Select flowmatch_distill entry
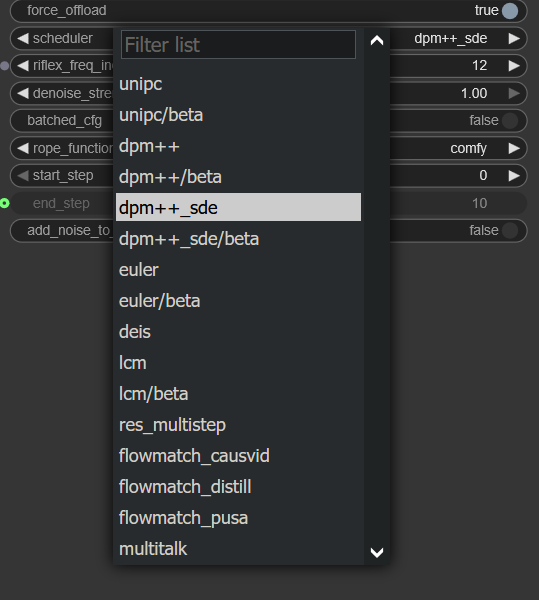 tap(238, 486)
